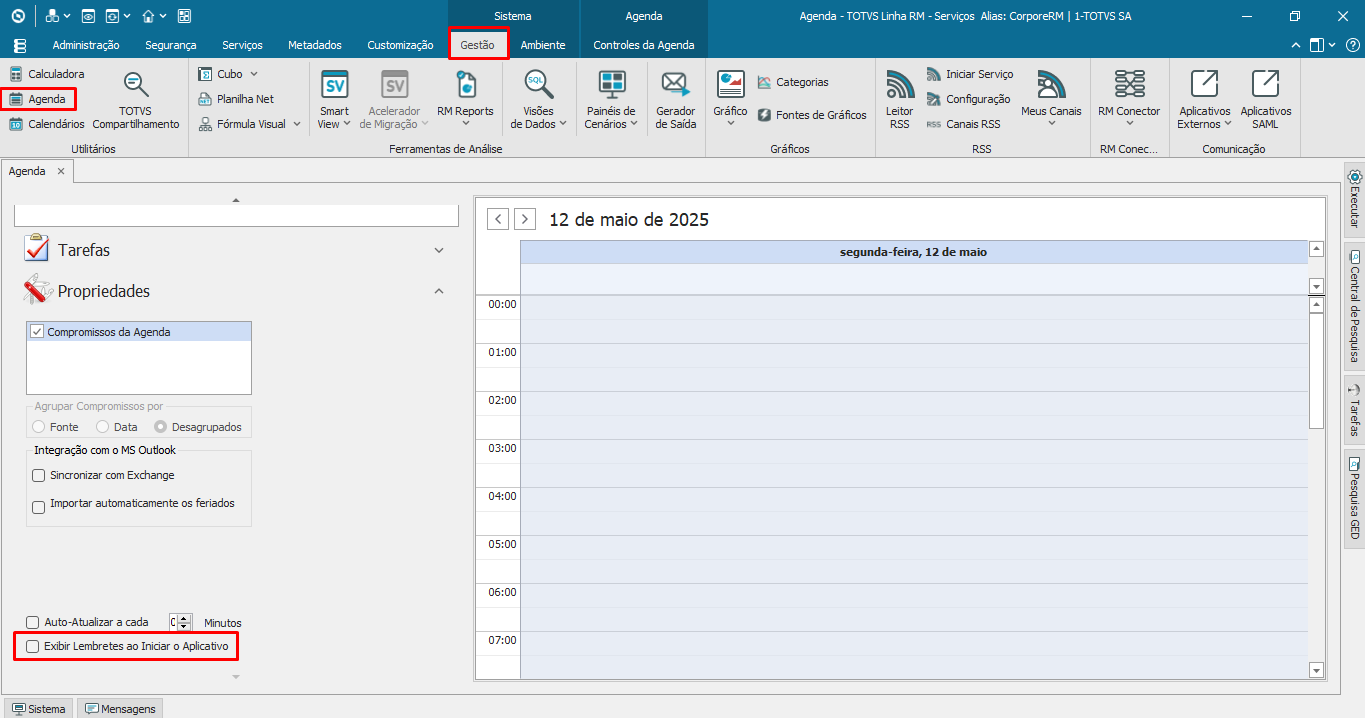Open the Administração ribbon tab

point(86,45)
